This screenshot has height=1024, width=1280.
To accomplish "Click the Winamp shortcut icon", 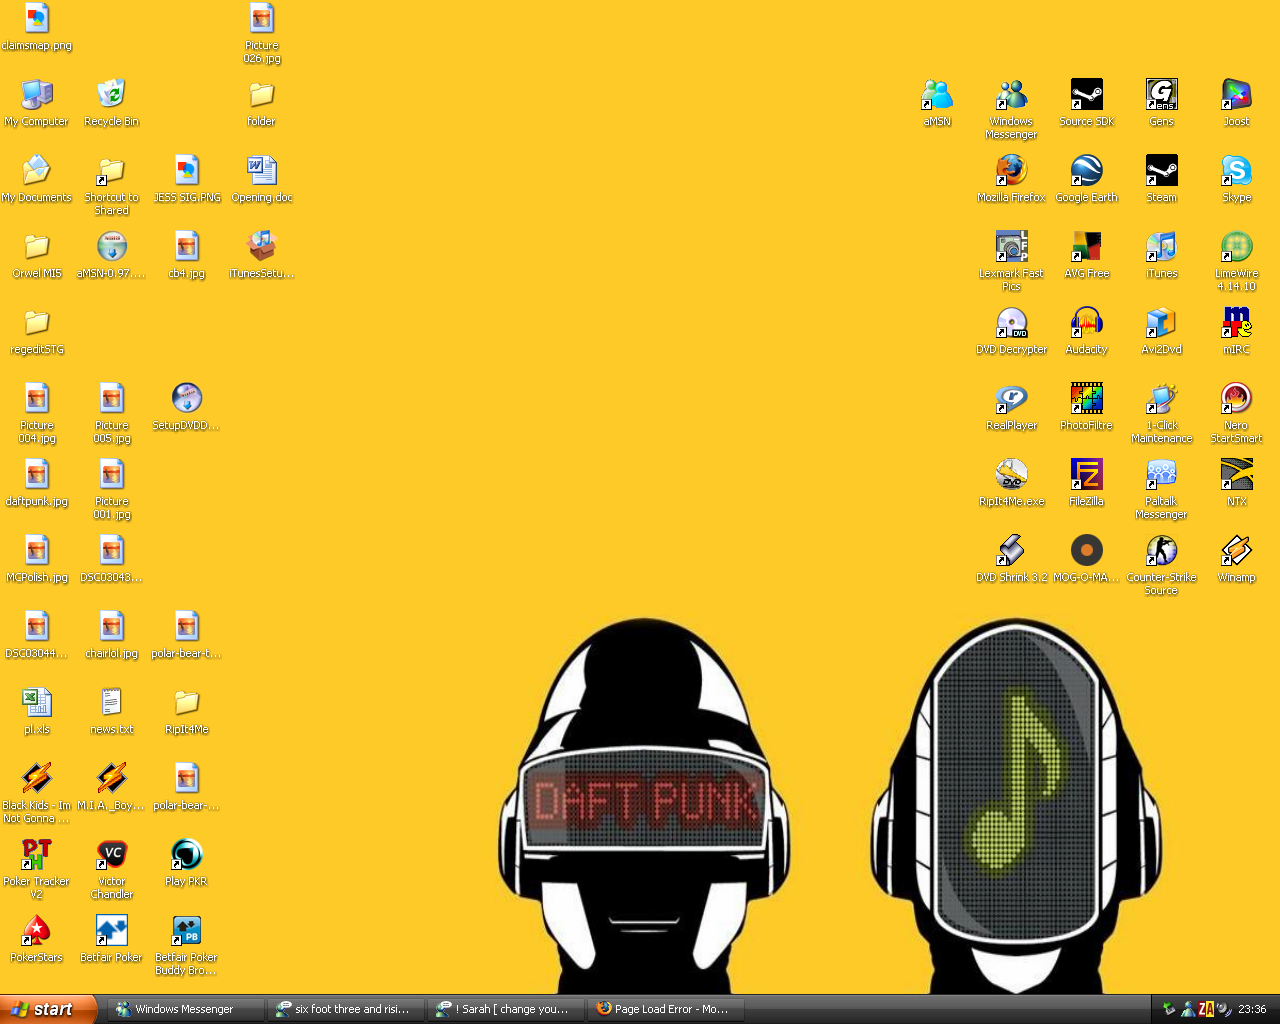I will click(x=1236, y=551).
